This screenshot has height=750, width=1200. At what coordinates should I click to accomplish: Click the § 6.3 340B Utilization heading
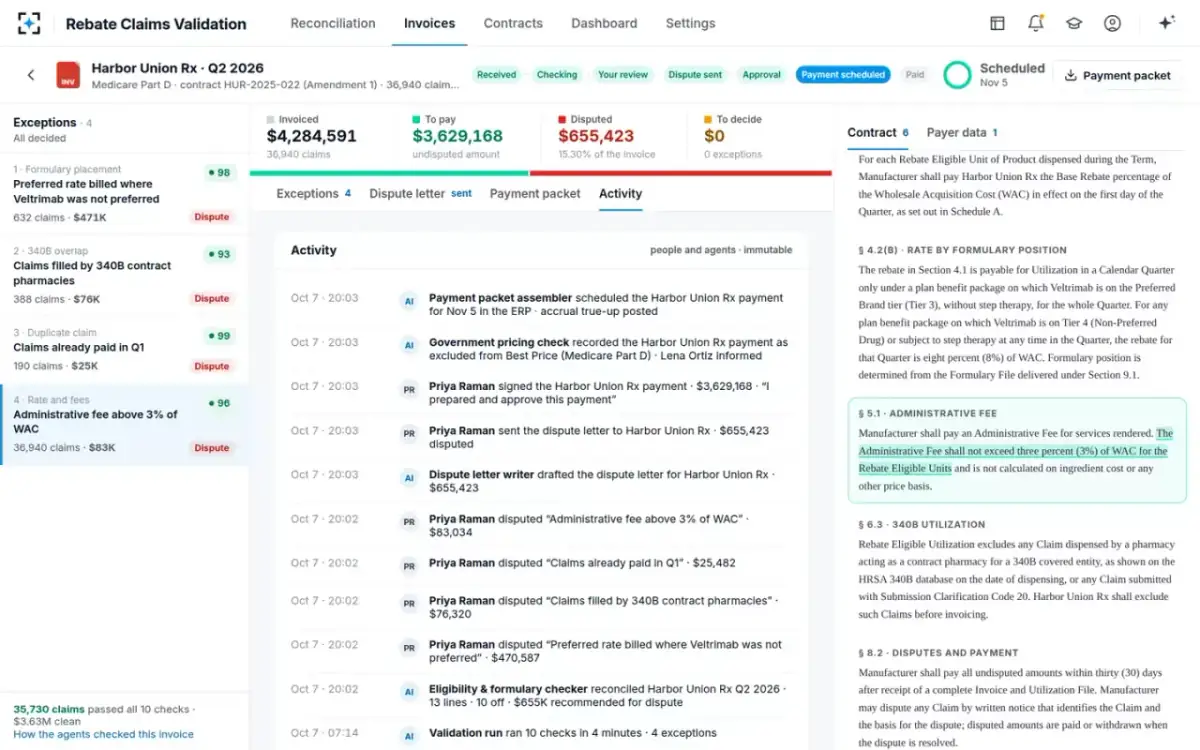click(921, 524)
